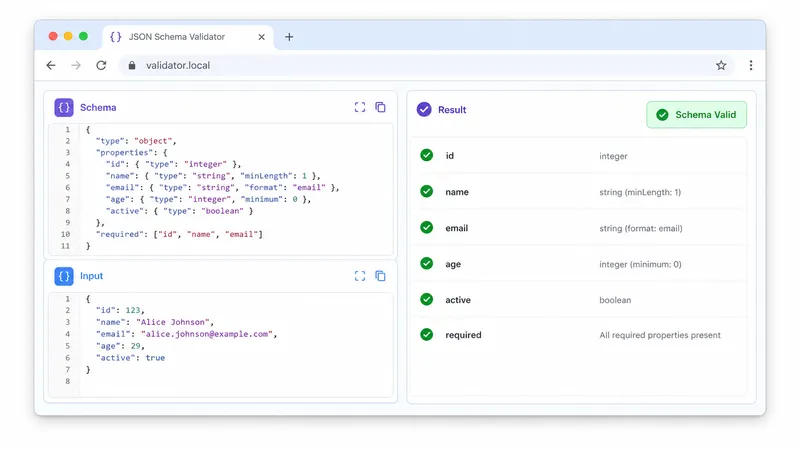Click schema line with "properties"
This screenshot has height=450, width=800.
click(132, 153)
